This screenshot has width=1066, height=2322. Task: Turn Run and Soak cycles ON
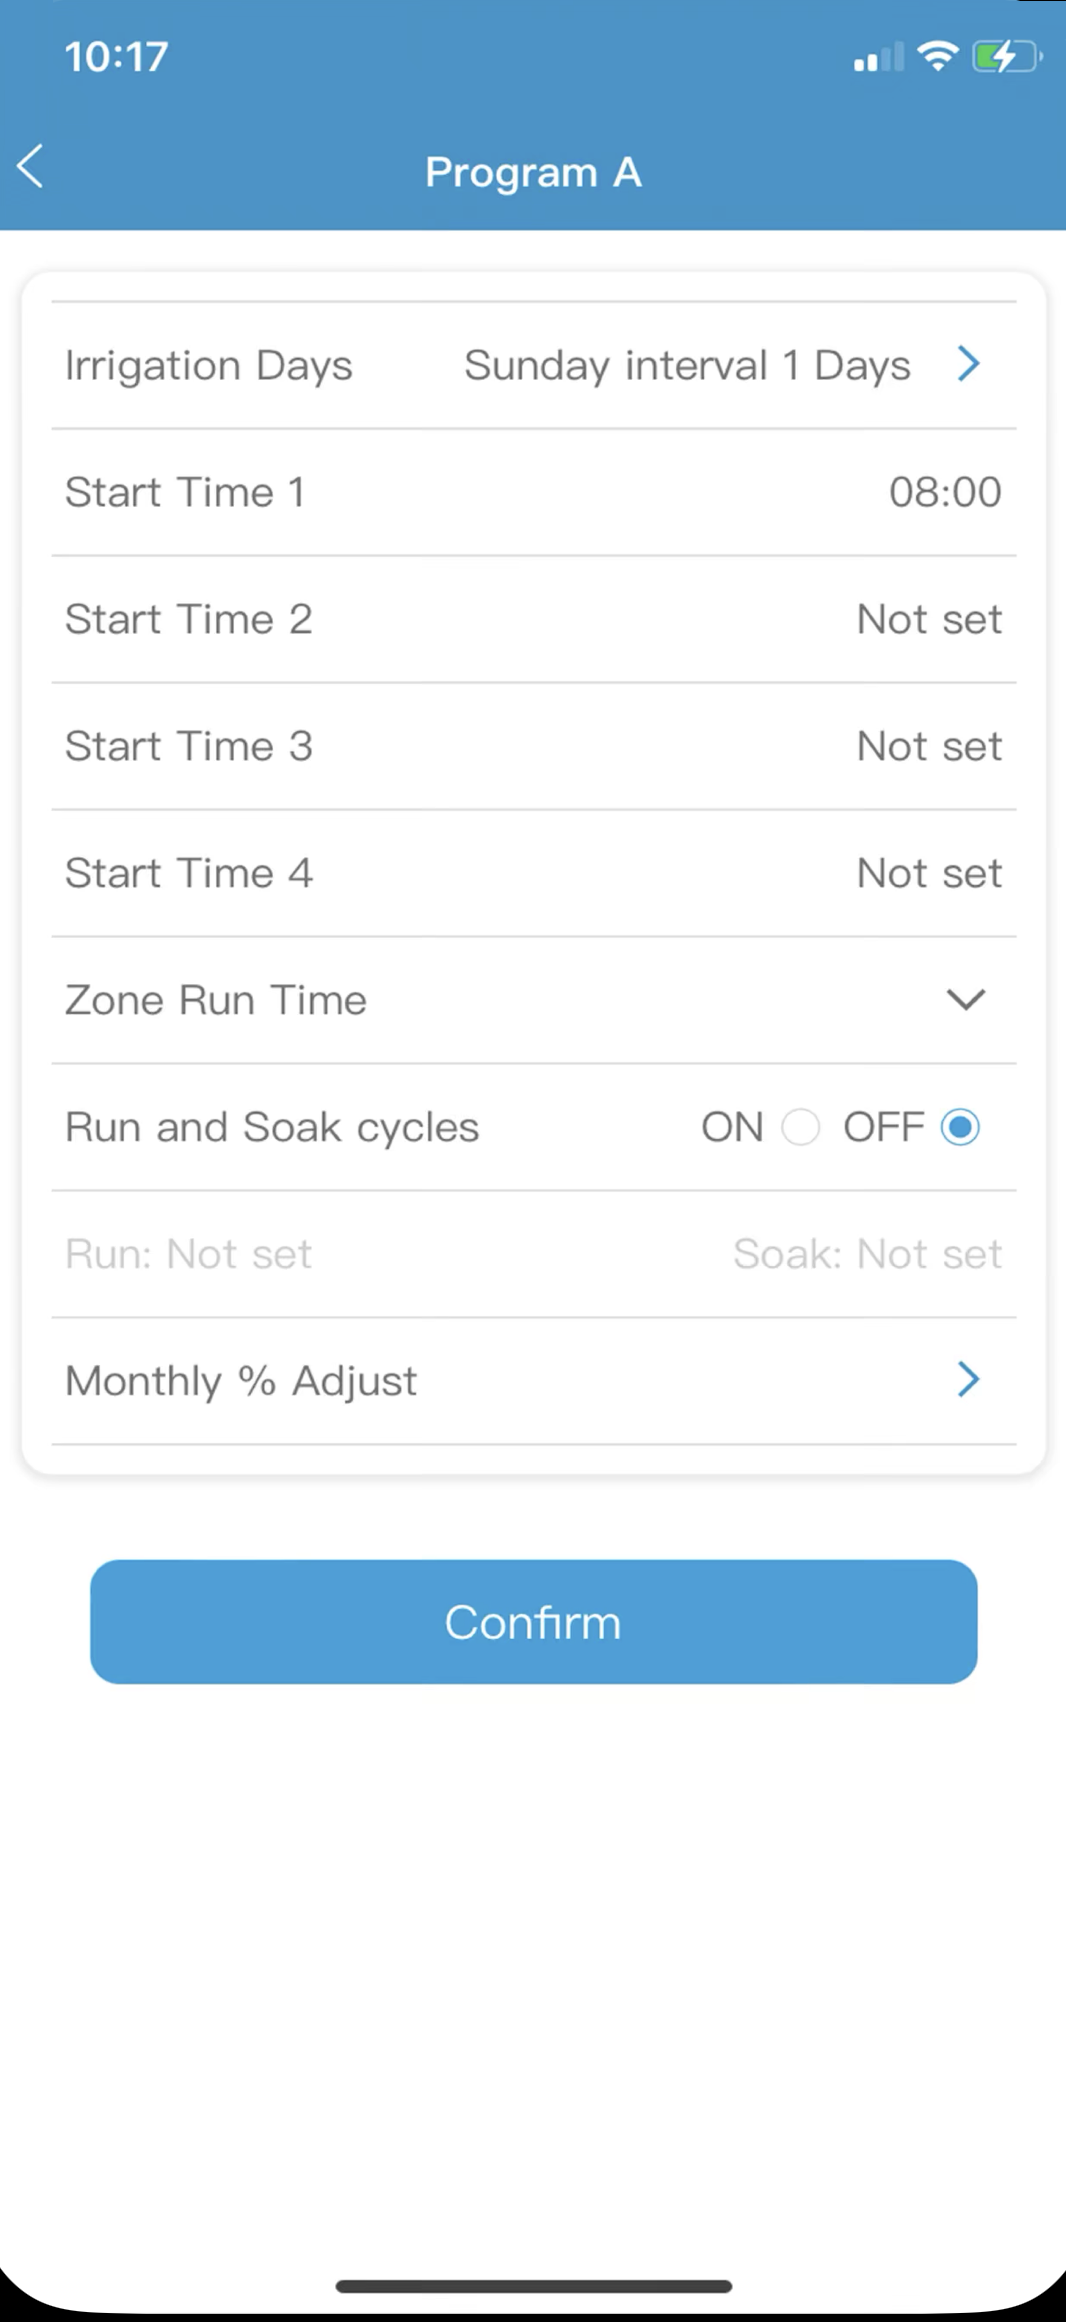pos(800,1127)
